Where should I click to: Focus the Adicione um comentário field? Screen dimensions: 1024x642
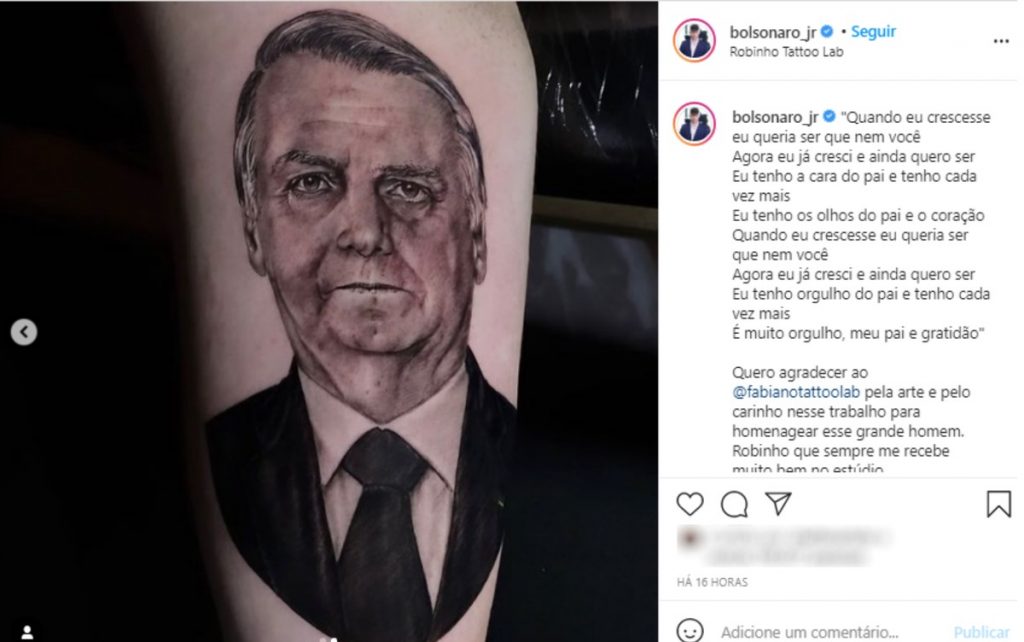(810, 632)
